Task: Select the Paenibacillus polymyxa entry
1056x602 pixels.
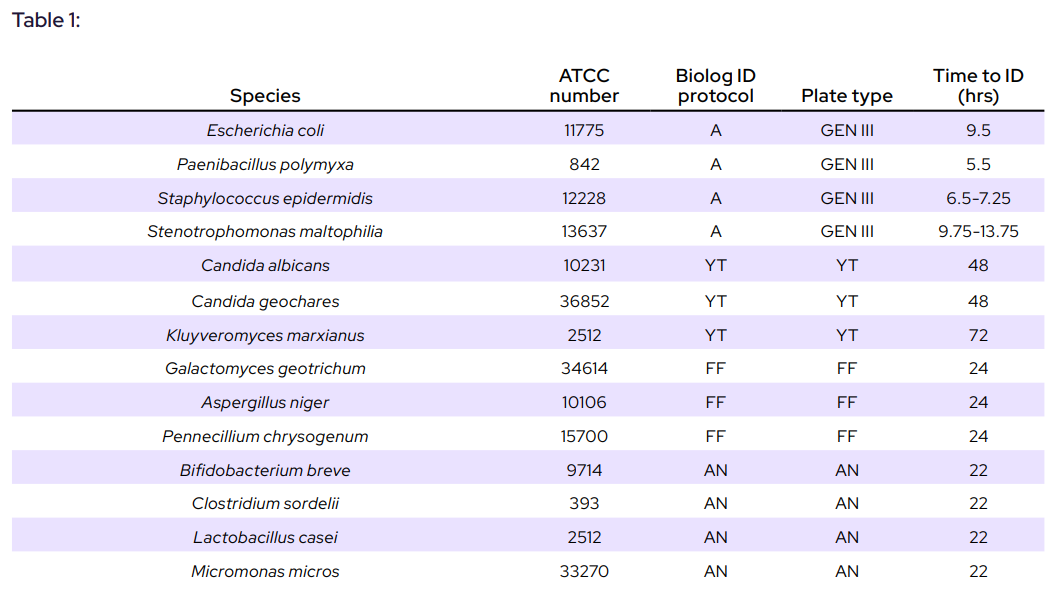Action: point(265,164)
